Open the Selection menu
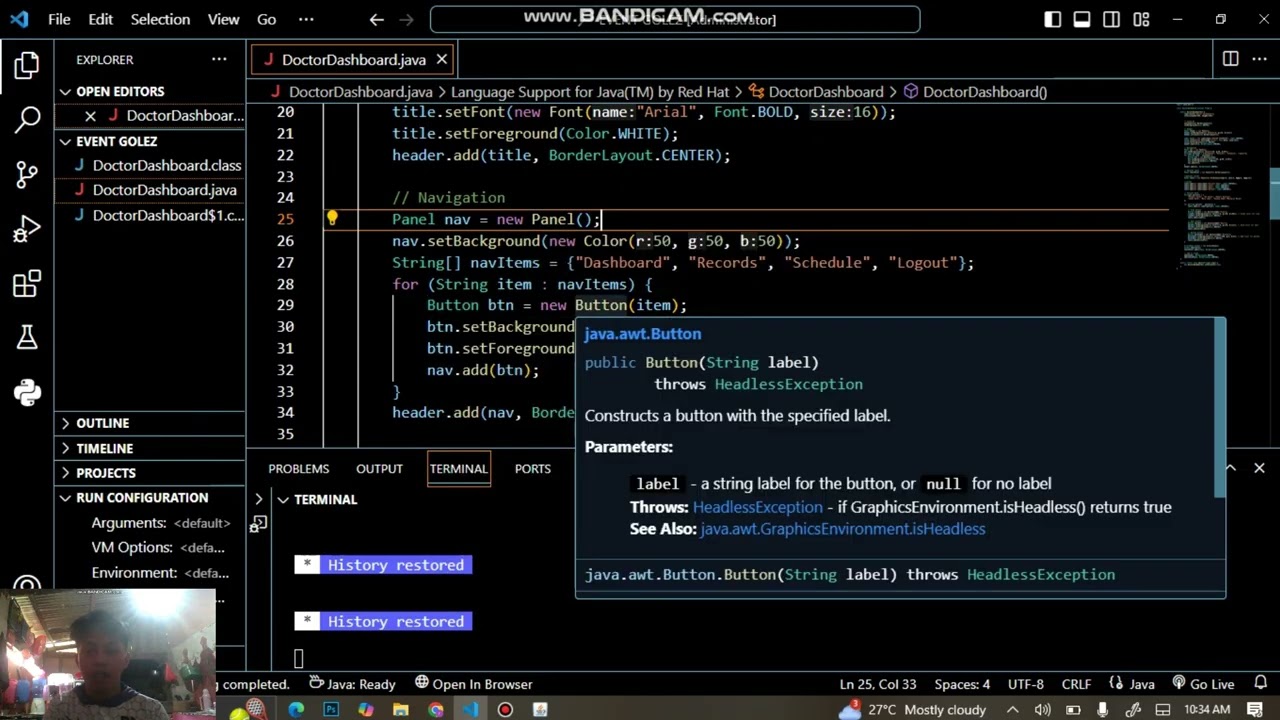 (160, 19)
